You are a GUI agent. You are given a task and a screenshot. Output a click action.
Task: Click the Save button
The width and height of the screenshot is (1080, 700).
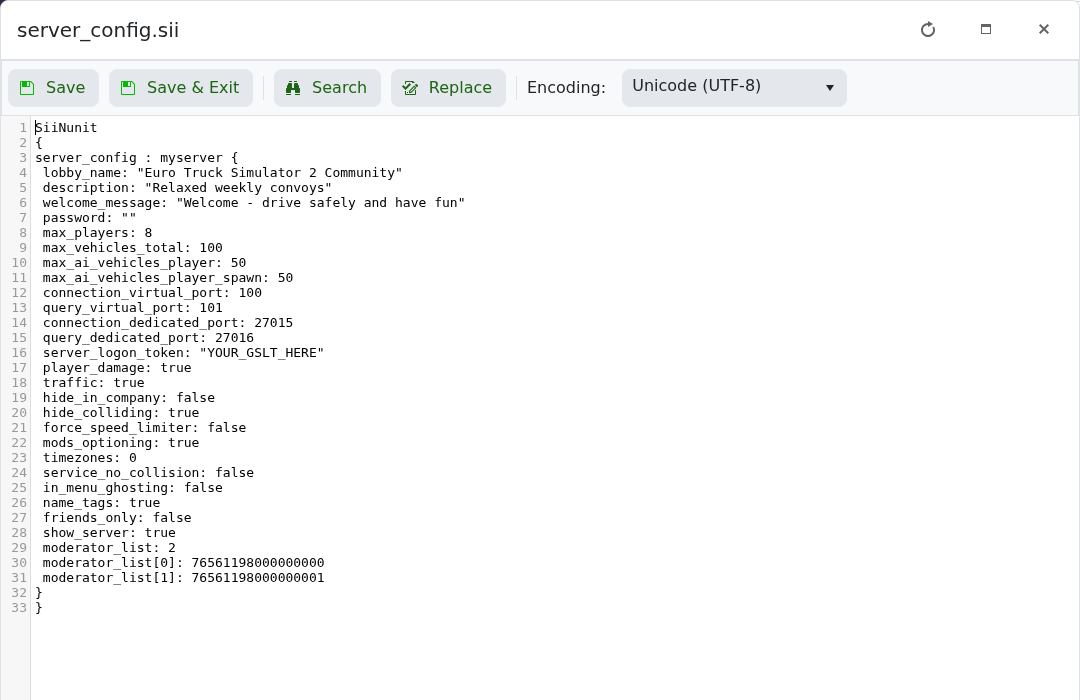click(54, 88)
